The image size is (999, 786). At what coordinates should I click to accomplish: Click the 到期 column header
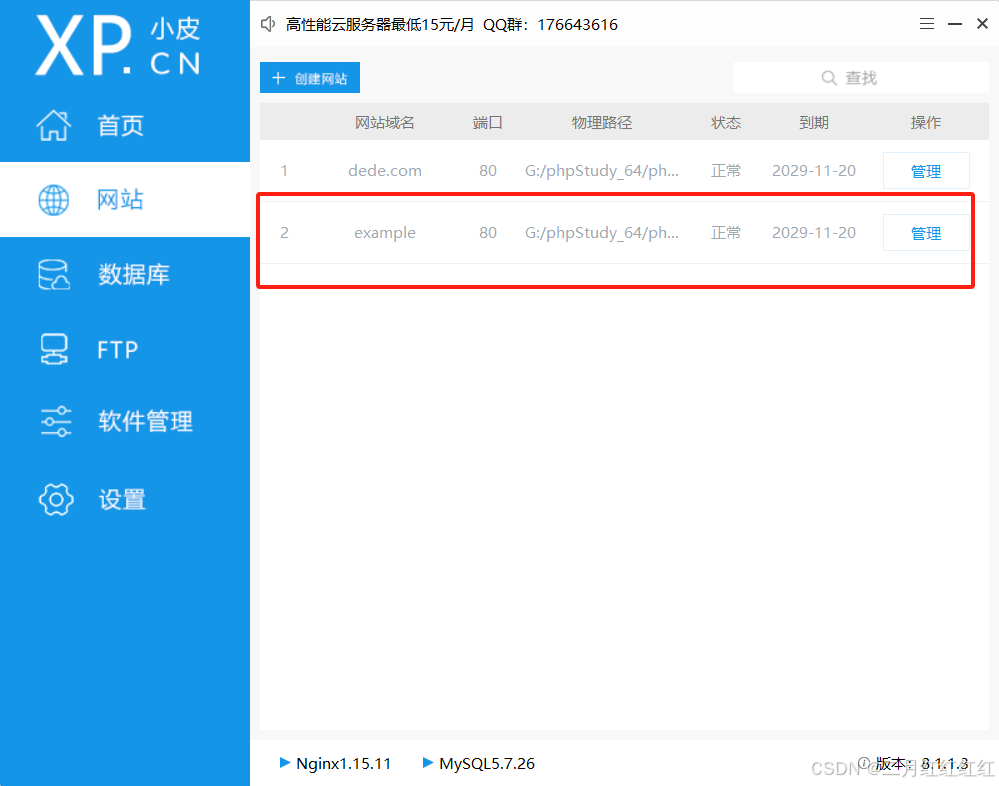[x=814, y=122]
